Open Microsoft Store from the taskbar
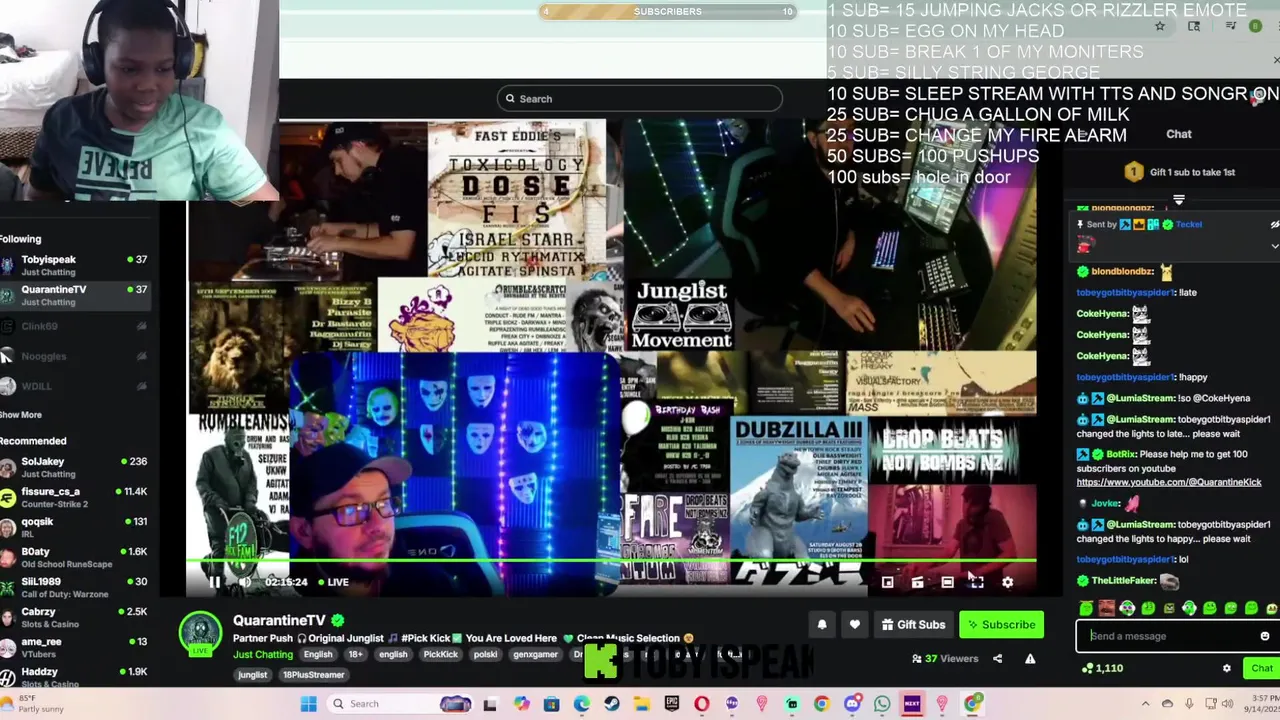 (x=551, y=704)
